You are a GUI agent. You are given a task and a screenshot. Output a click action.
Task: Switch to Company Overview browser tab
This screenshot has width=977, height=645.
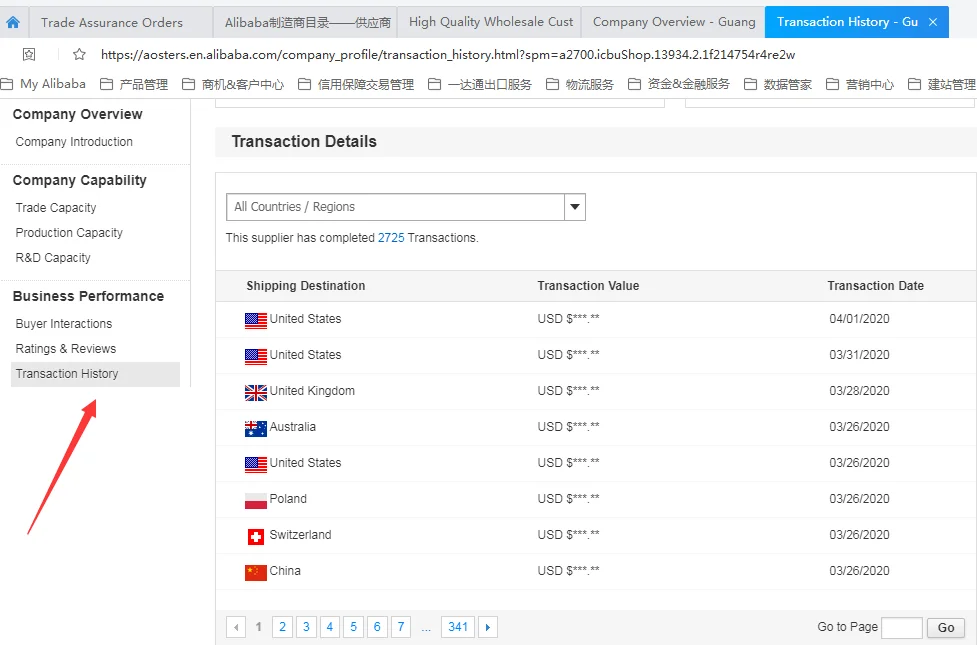tap(673, 22)
